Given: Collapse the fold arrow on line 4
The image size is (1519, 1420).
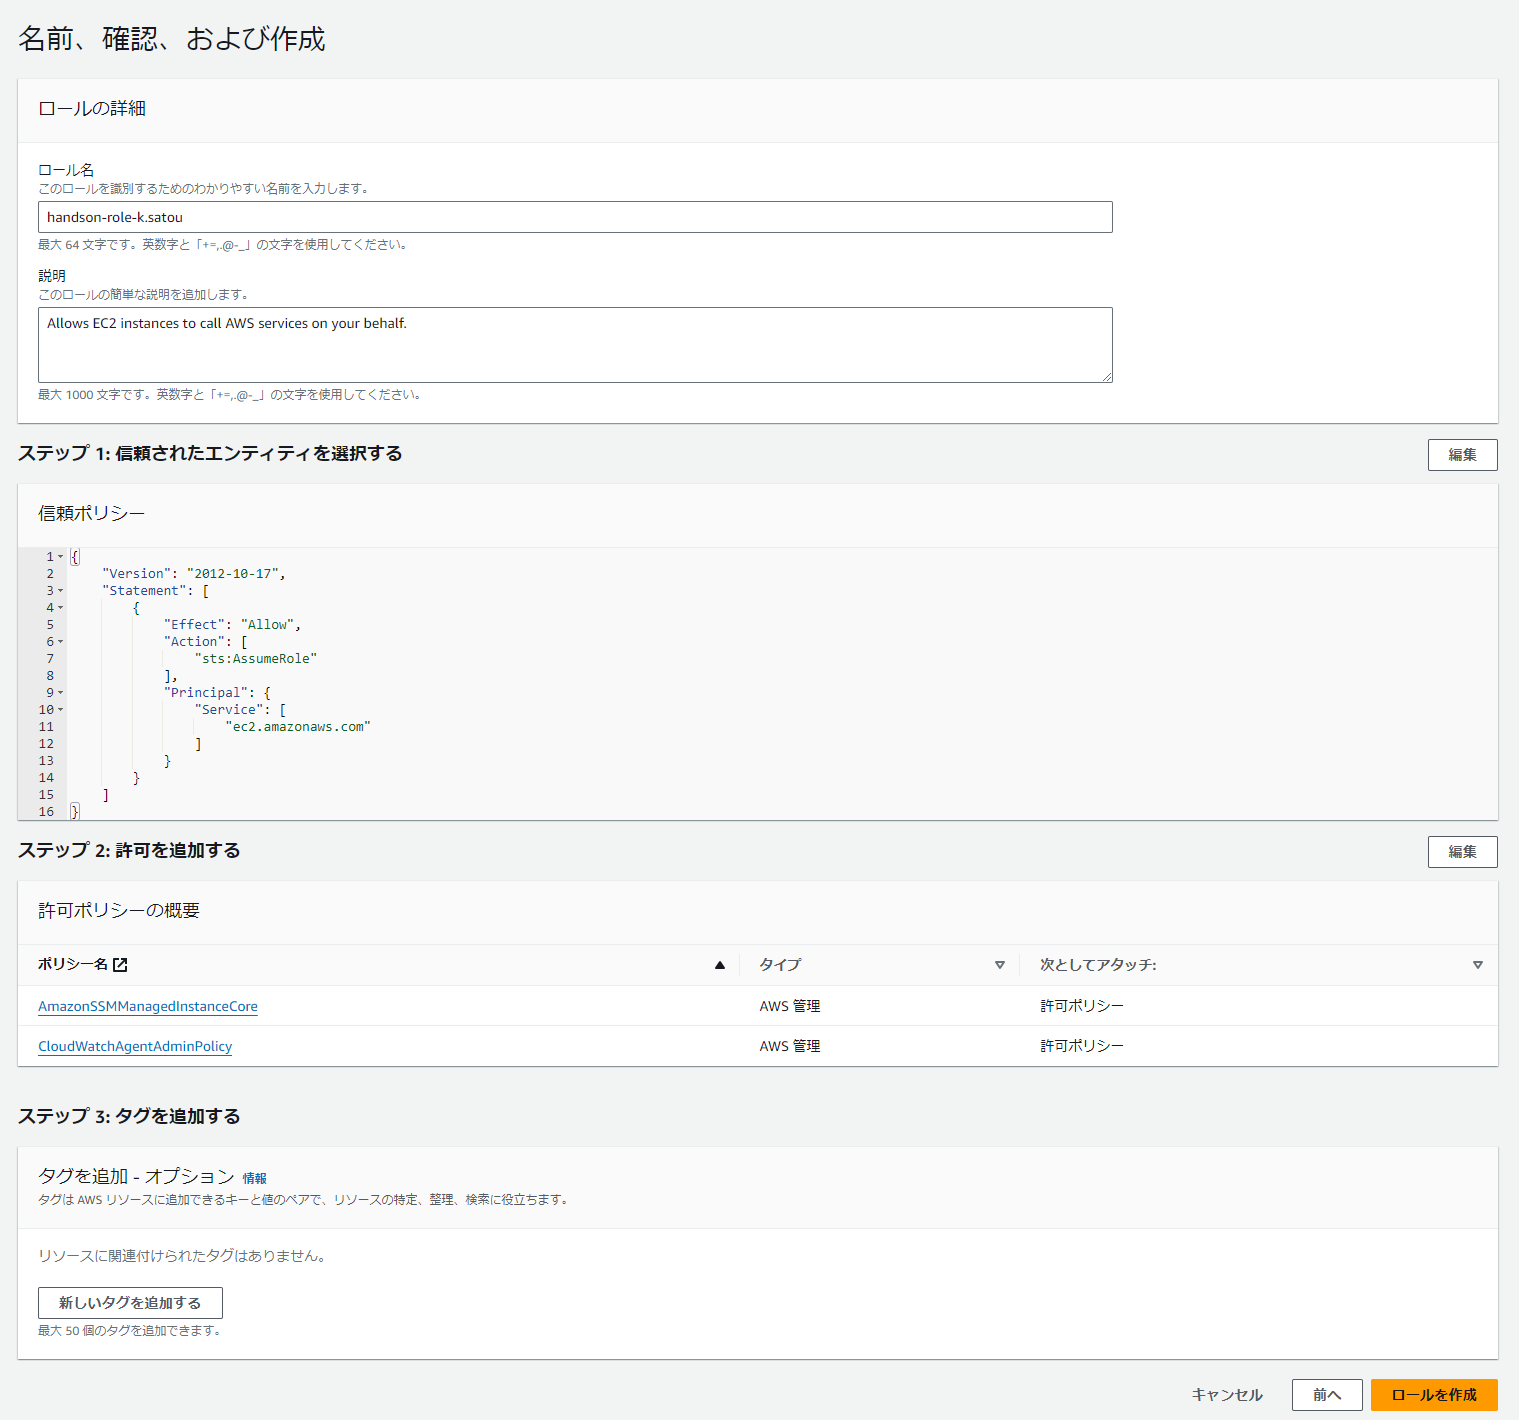Looking at the screenshot, I should click(x=60, y=608).
